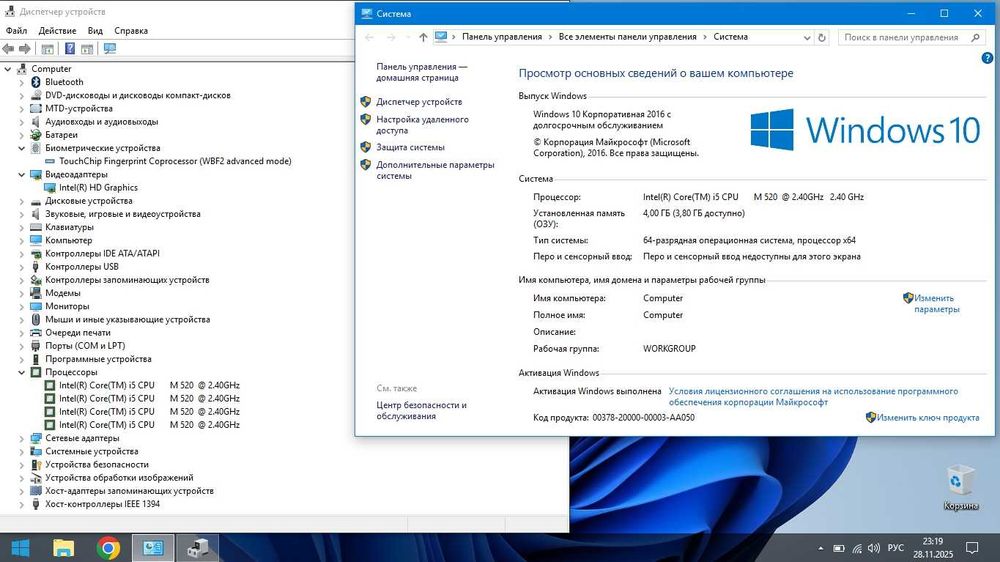The width and height of the screenshot is (1000, 562).
Task: Click Изменить ключ продукта link
Action: pos(928,418)
